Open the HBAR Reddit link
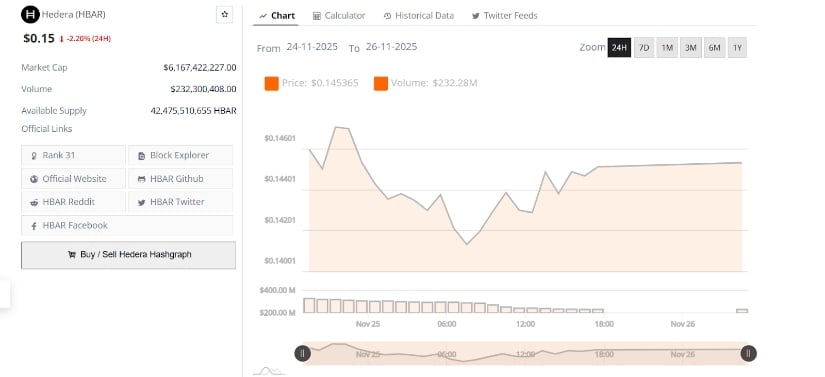825x377 pixels. coord(74,202)
